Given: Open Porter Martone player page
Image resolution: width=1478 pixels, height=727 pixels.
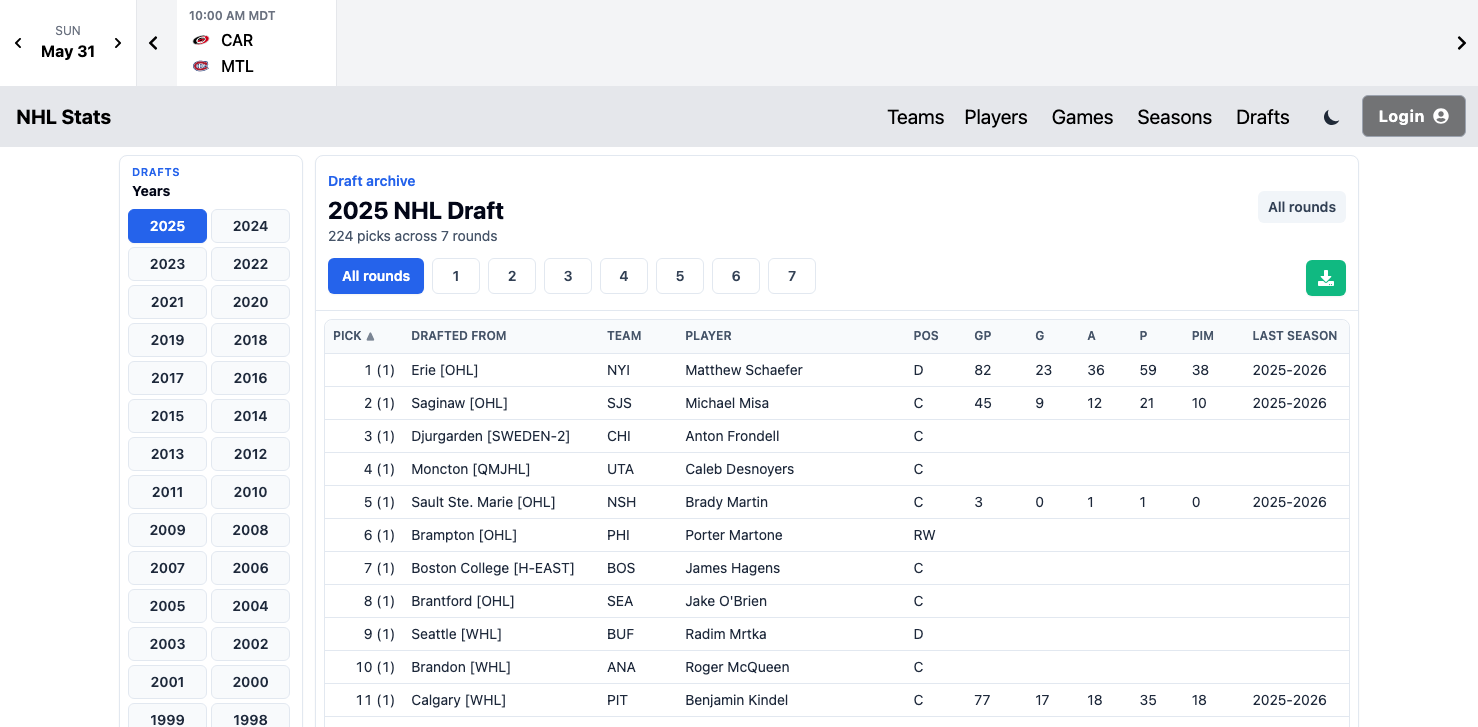Looking at the screenshot, I should 734,535.
